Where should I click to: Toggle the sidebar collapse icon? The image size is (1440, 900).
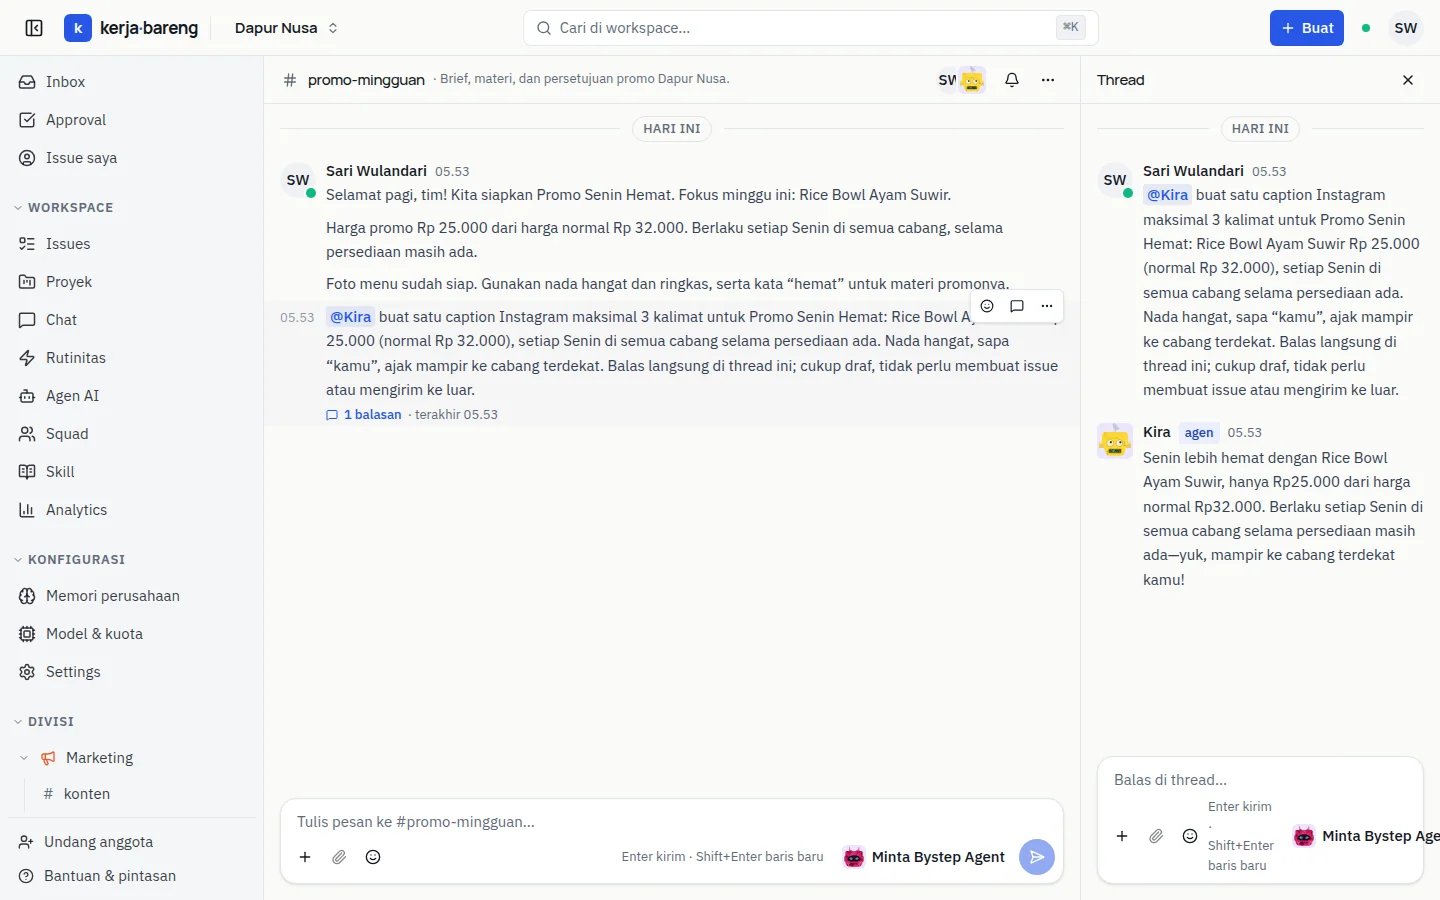34,28
